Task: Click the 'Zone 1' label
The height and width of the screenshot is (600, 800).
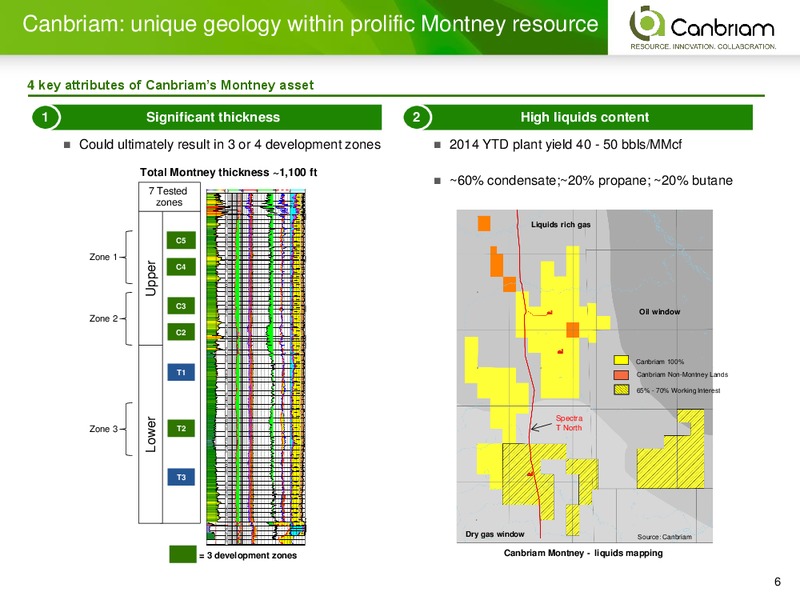Action: (x=104, y=257)
